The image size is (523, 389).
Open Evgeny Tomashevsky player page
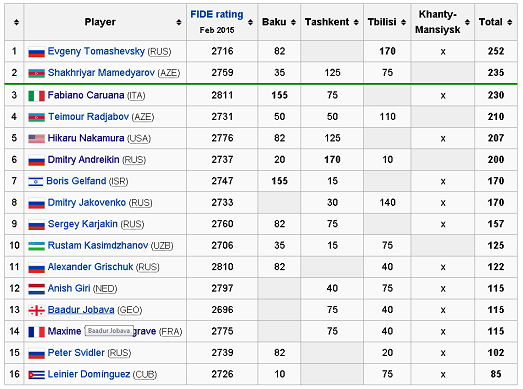pyautogui.click(x=96, y=51)
